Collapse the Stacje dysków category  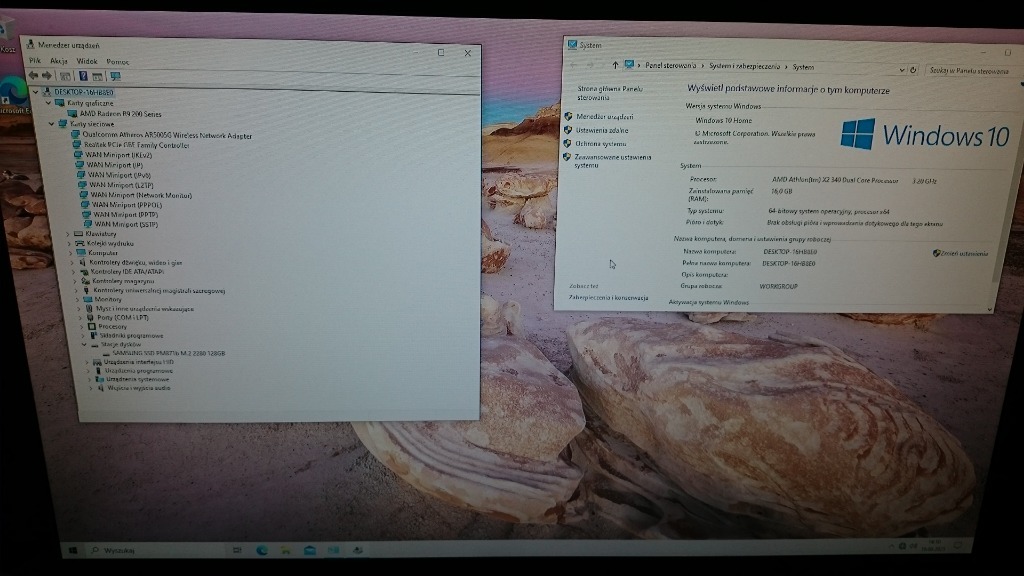84,344
